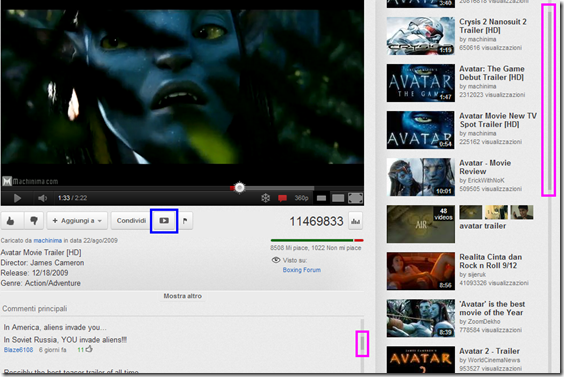Click the play button in video player
The width and height of the screenshot is (564, 377).
click(17, 198)
